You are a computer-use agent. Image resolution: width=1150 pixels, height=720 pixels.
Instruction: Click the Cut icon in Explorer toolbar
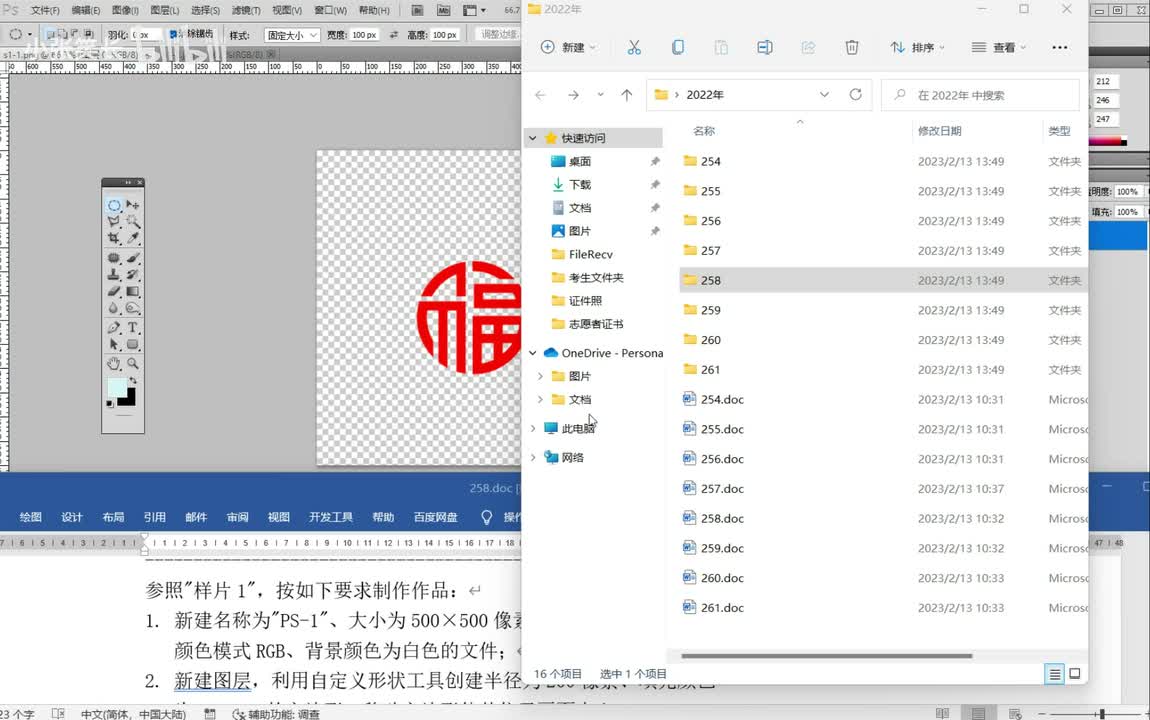(634, 48)
